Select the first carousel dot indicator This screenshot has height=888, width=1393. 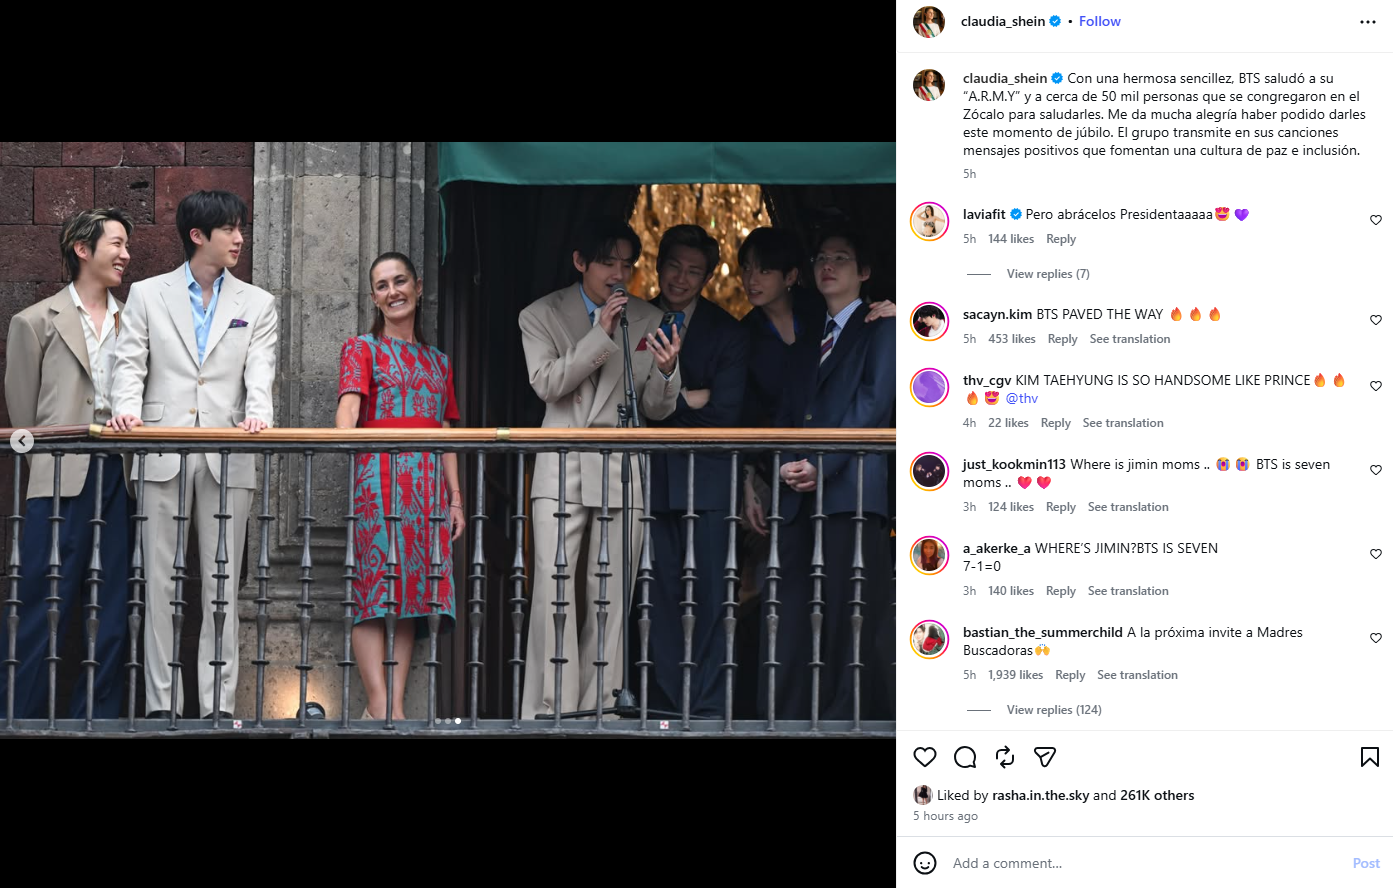[x=437, y=721]
